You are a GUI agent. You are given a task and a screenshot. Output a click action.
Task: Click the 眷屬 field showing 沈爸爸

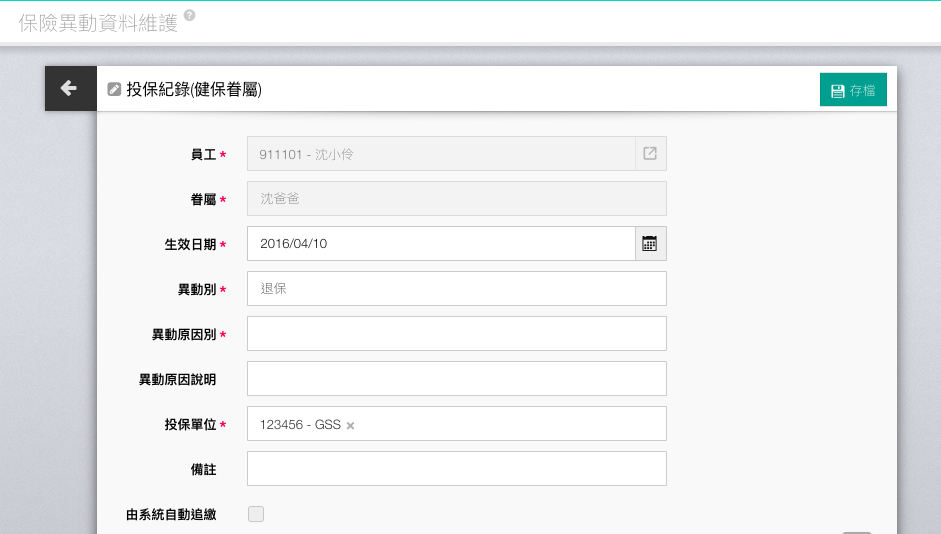tap(456, 199)
